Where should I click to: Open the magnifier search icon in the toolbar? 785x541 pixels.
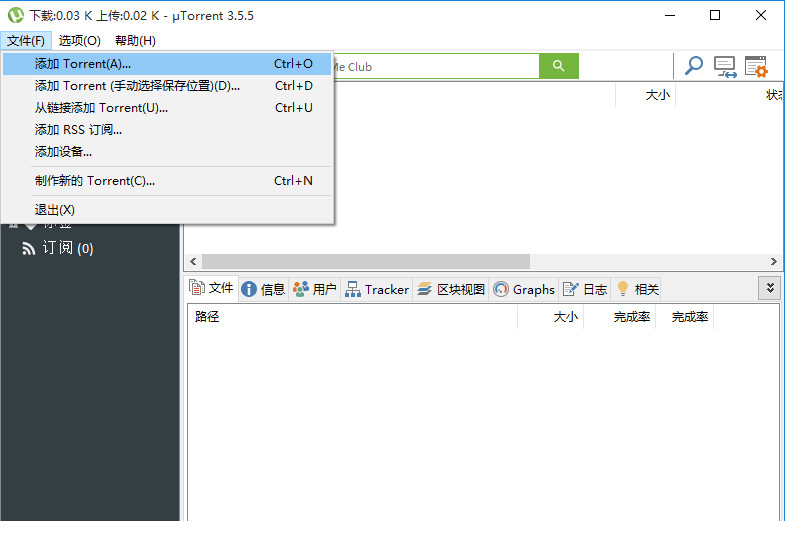[x=693, y=66]
